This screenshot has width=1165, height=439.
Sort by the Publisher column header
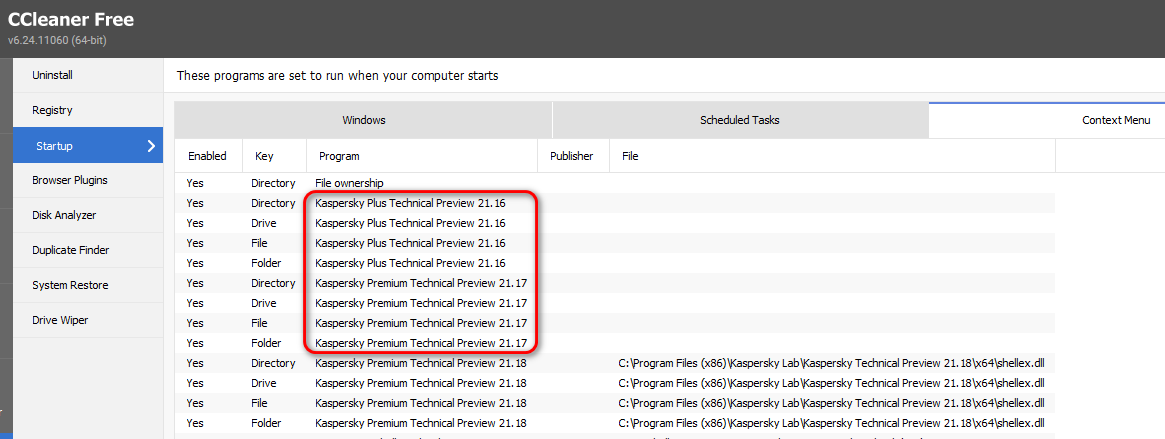[573, 156]
